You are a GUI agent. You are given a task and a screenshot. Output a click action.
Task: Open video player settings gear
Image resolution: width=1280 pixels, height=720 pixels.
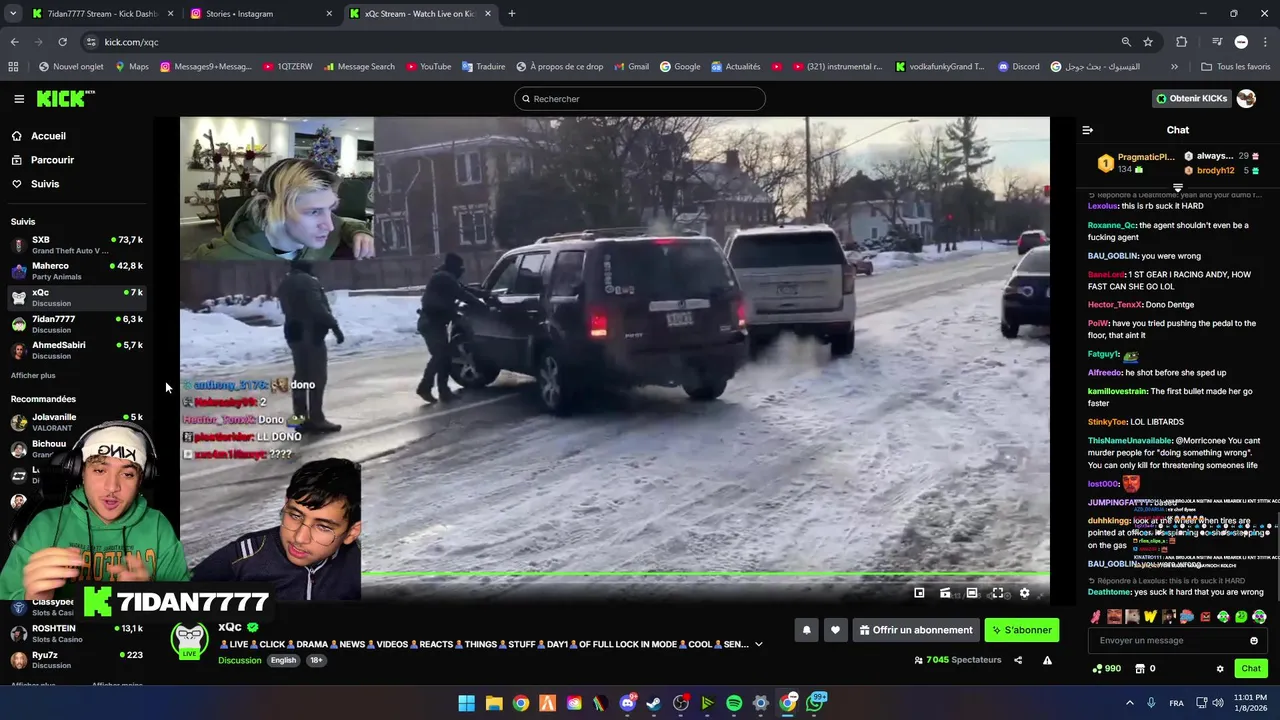pos(1024,593)
